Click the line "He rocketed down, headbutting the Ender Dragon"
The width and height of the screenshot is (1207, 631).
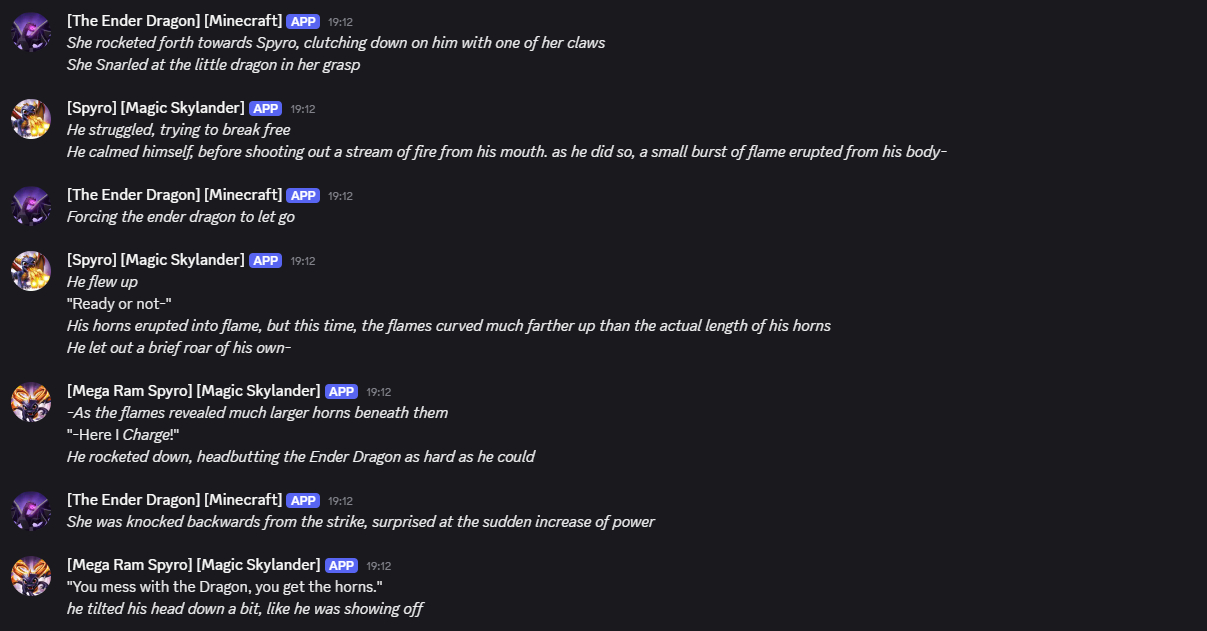(x=300, y=457)
